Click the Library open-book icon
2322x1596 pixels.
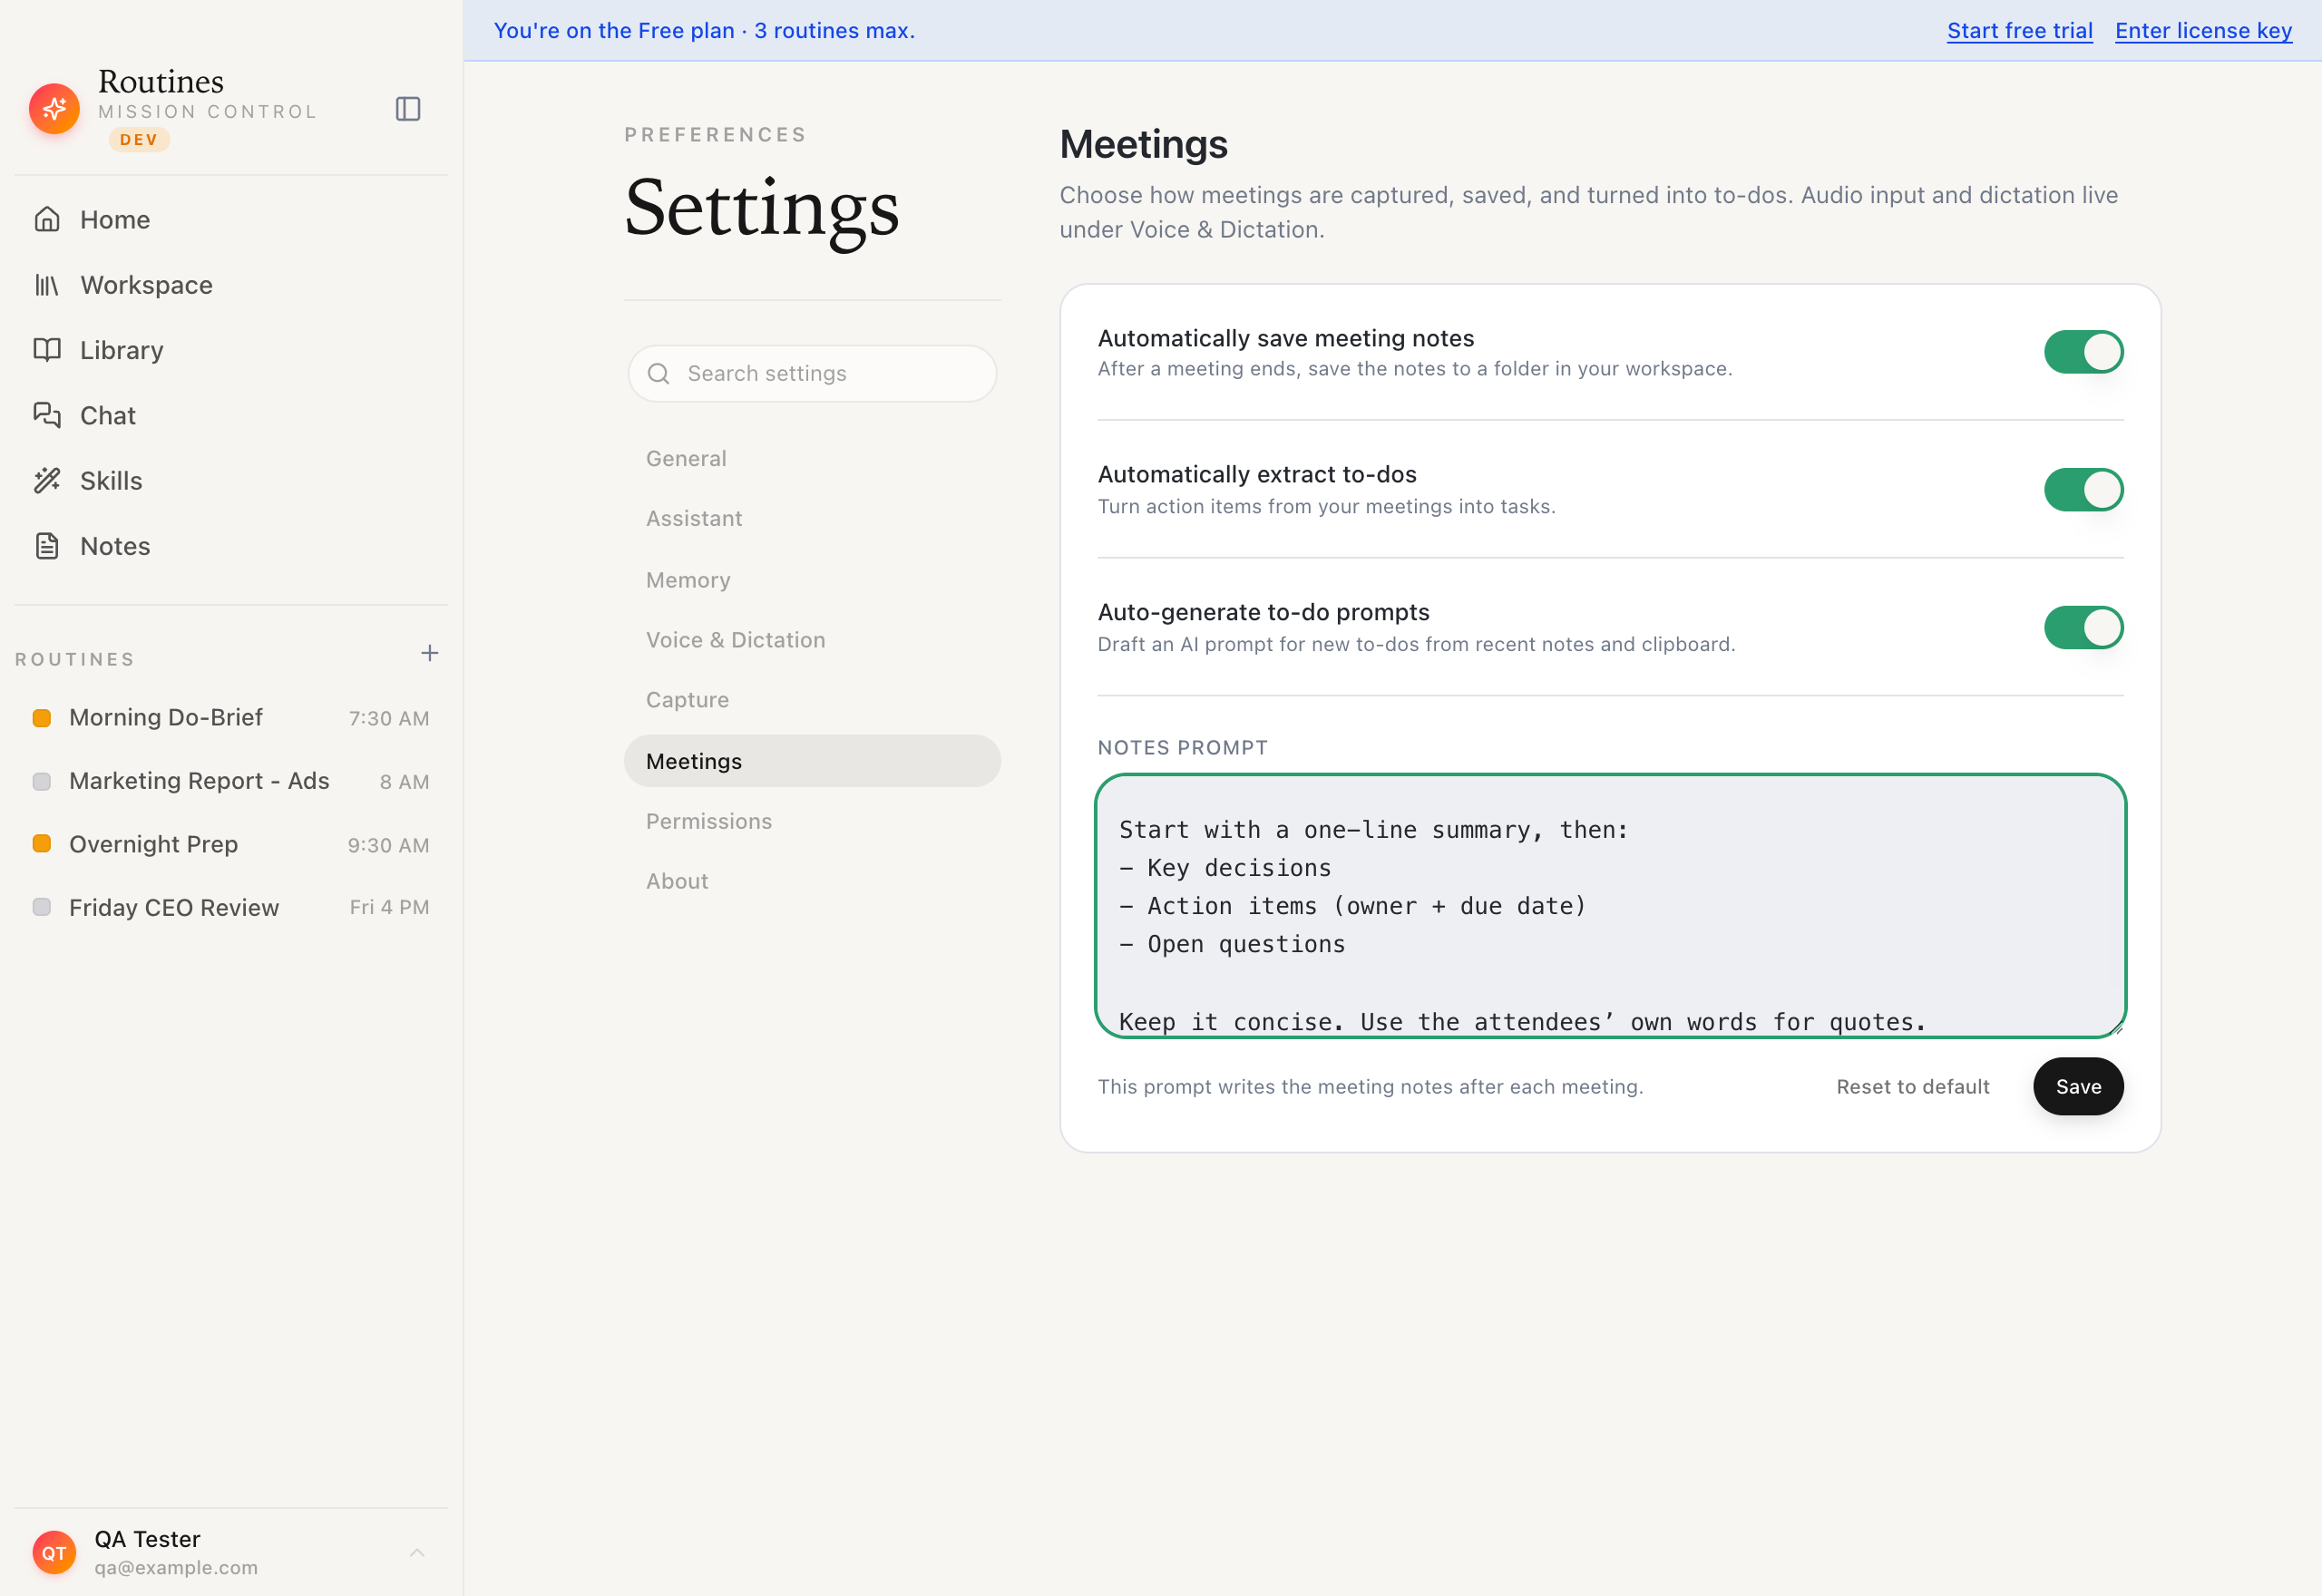tap(47, 350)
